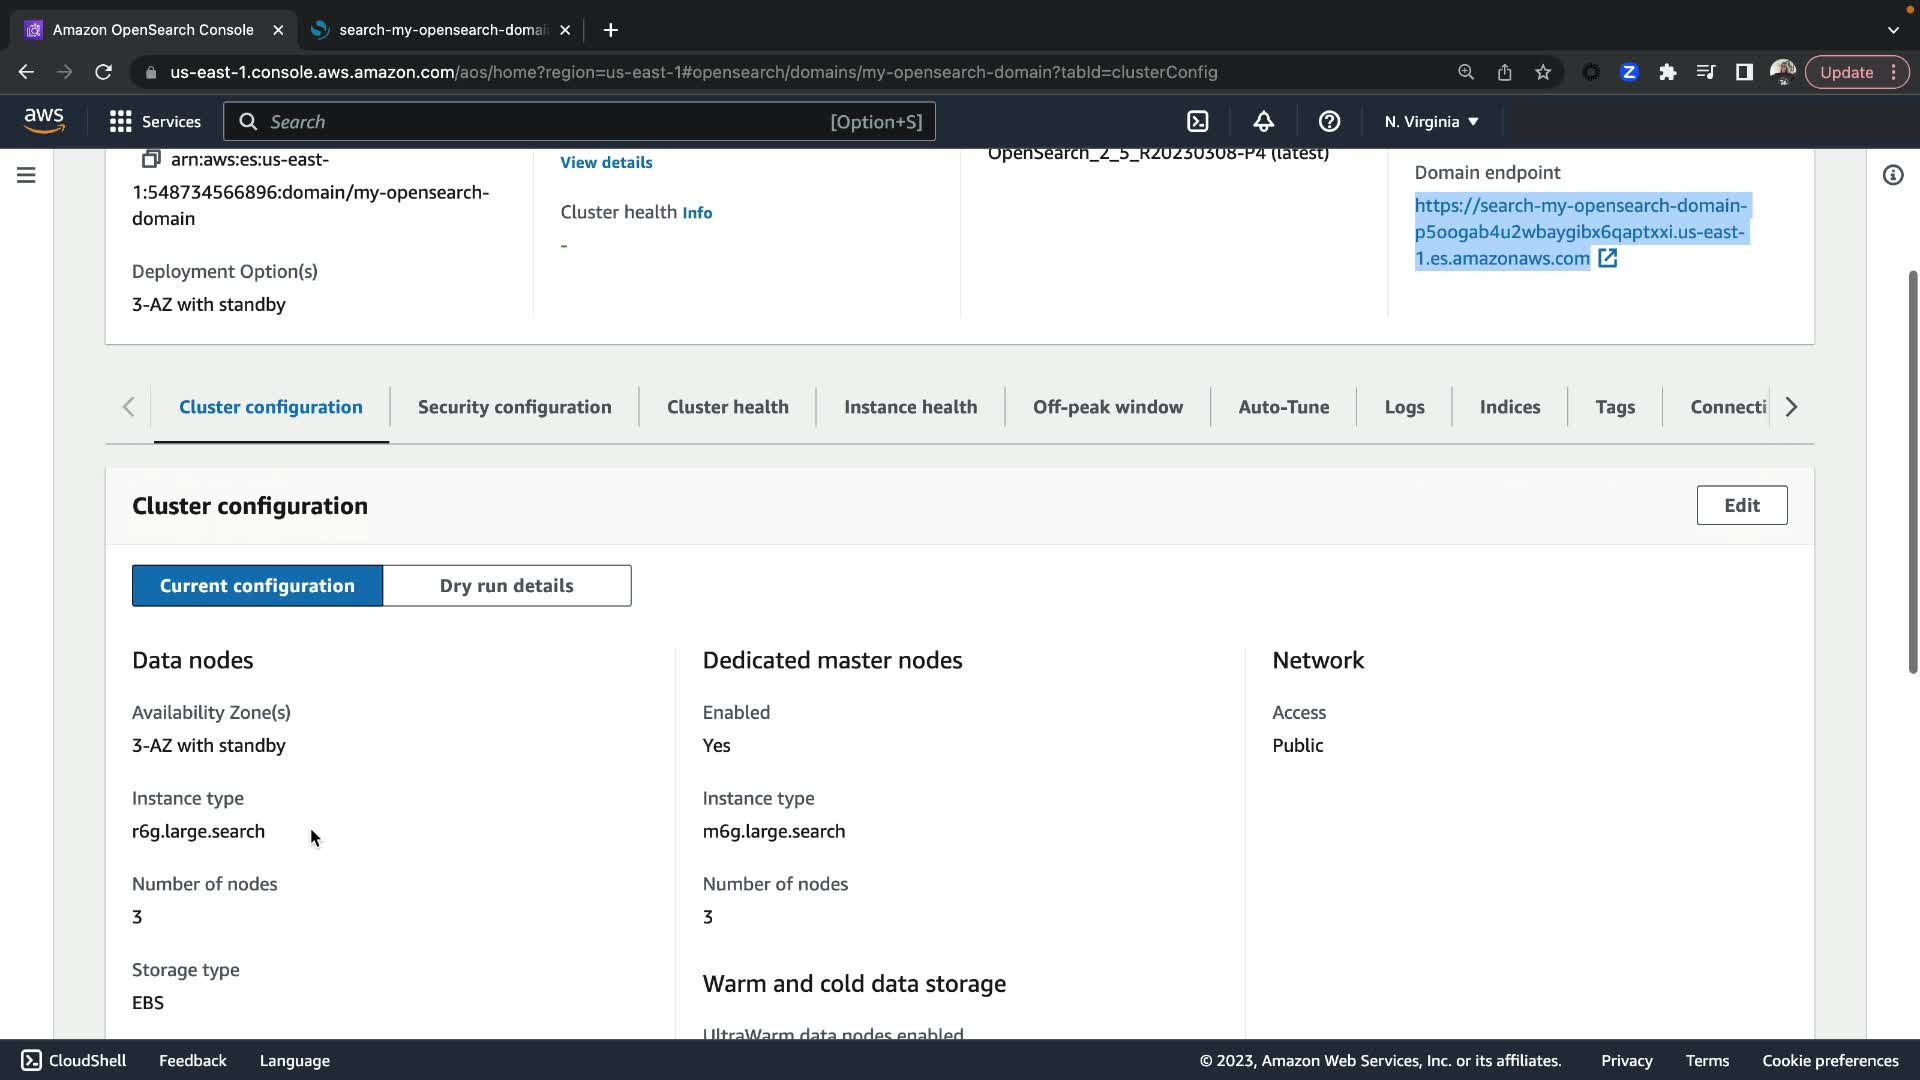The image size is (1920, 1080).
Task: Expand the N. Virginia region dropdown
Action: point(1430,121)
